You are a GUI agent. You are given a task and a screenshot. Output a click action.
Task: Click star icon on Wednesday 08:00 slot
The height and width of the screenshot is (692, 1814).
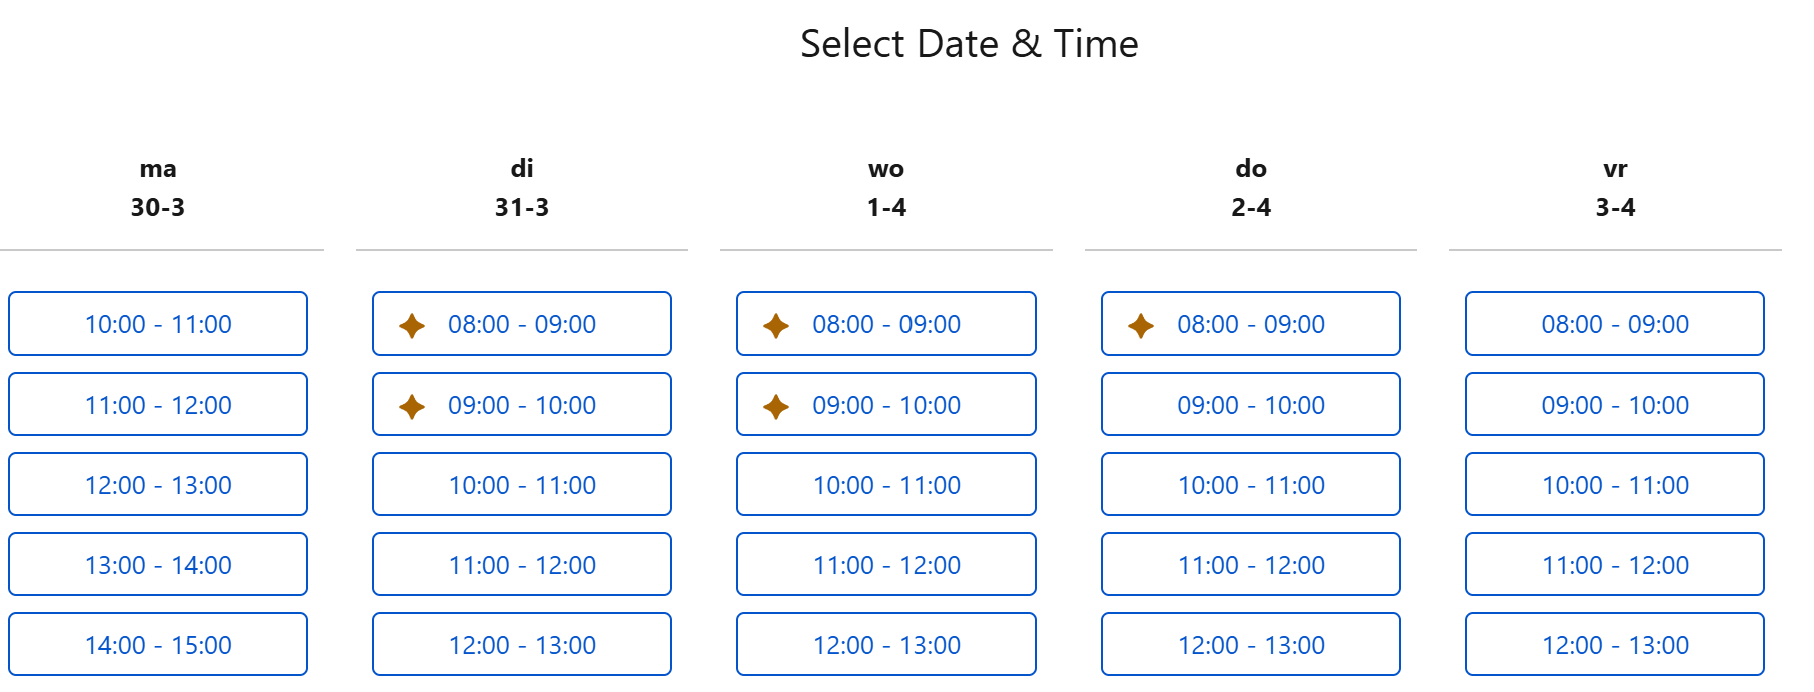[776, 325]
